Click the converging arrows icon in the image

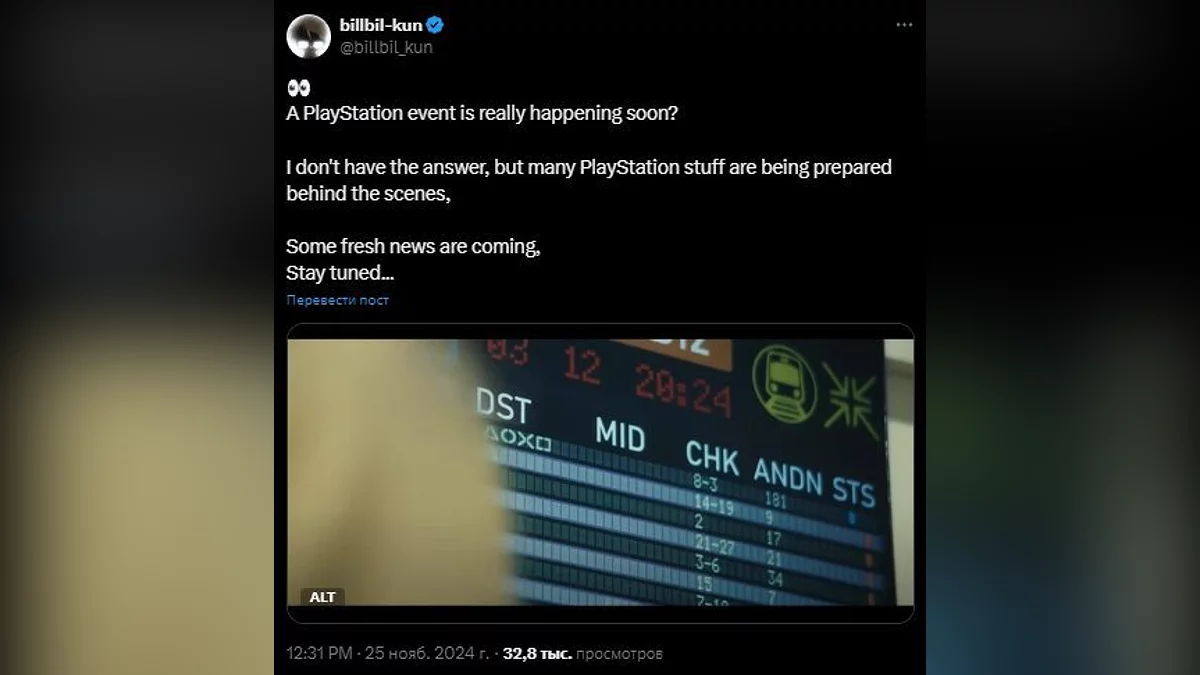click(x=850, y=399)
